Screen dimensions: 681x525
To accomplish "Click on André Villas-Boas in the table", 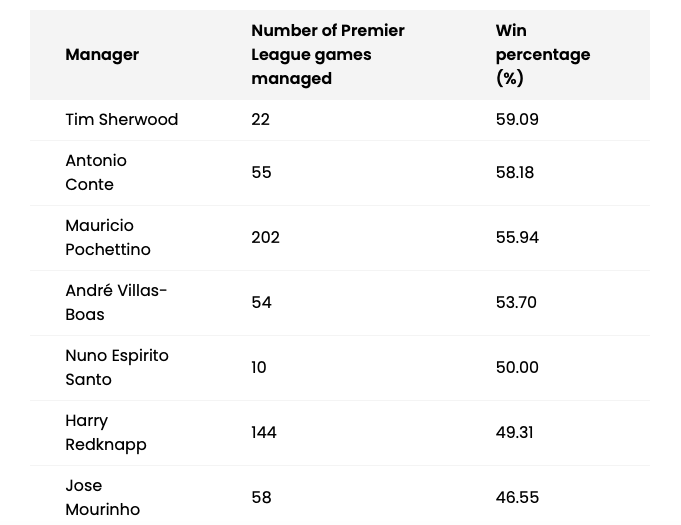I will pyautogui.click(x=116, y=302).
